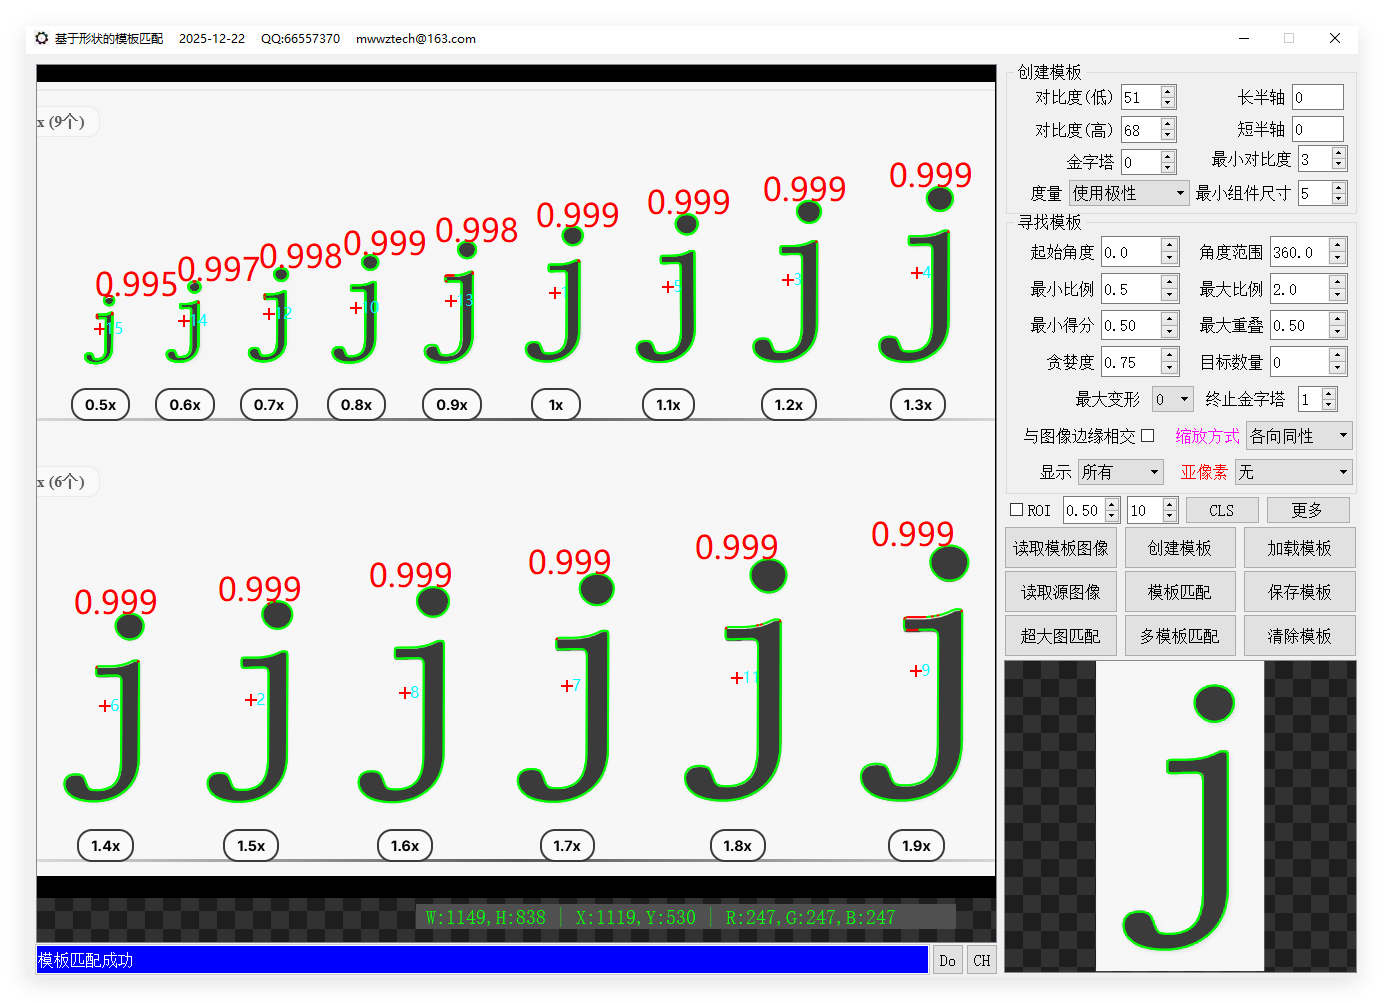Click the 模板匹配 button
Viewport: 1384px width, 1003px height.
[x=1179, y=592]
